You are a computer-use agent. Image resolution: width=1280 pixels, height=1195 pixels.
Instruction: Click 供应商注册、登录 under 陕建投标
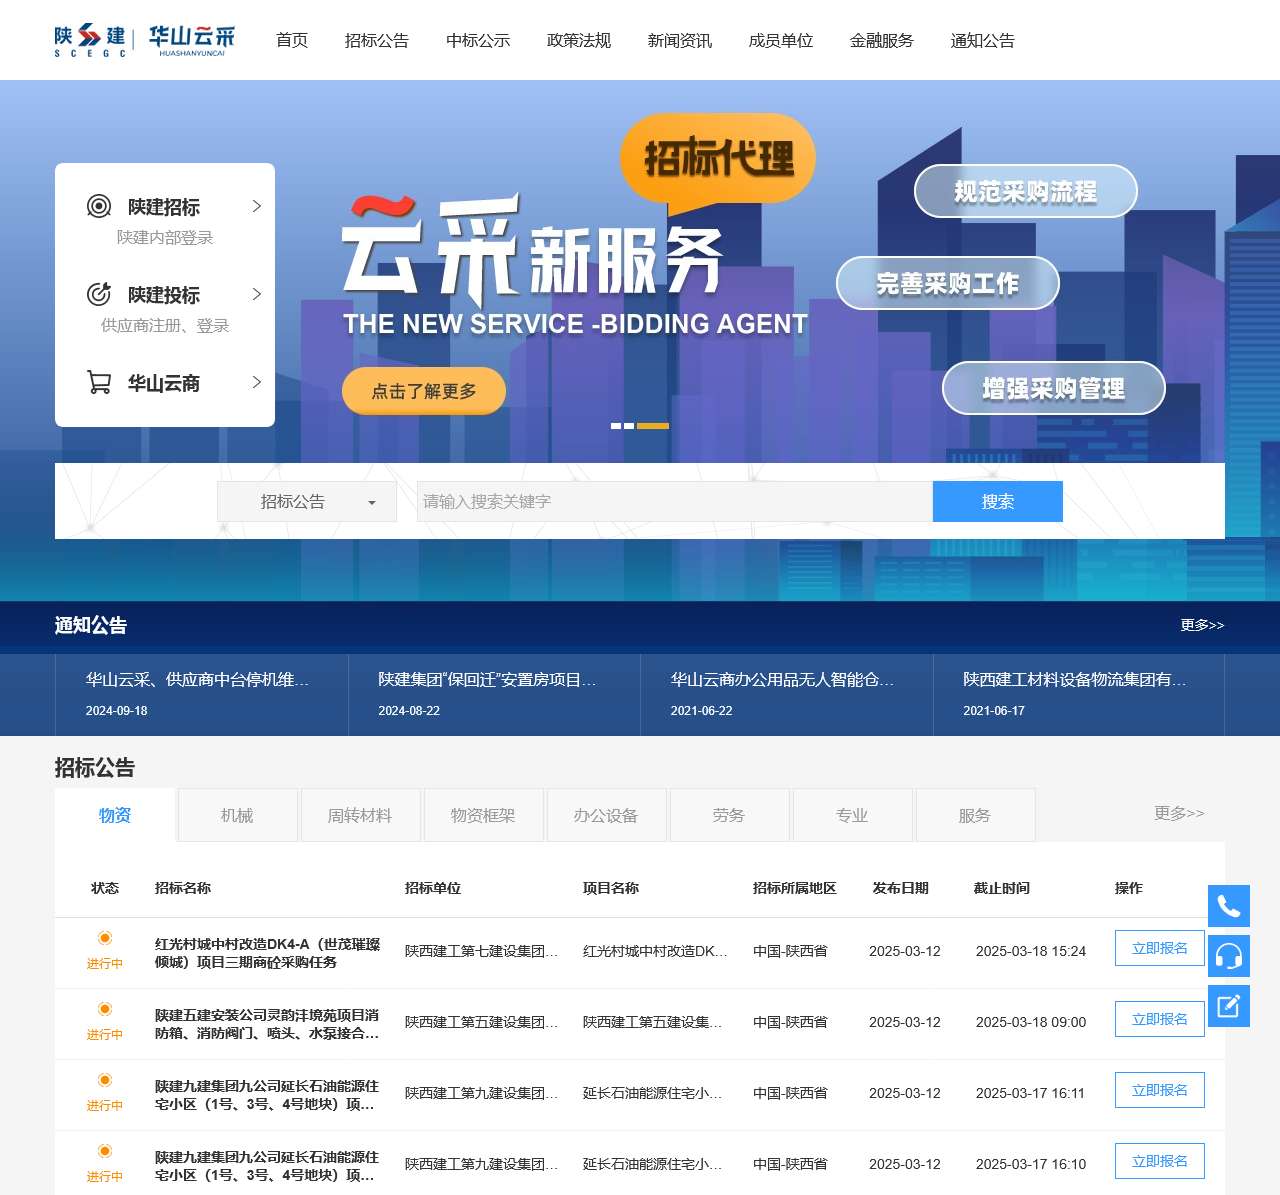[x=165, y=325]
